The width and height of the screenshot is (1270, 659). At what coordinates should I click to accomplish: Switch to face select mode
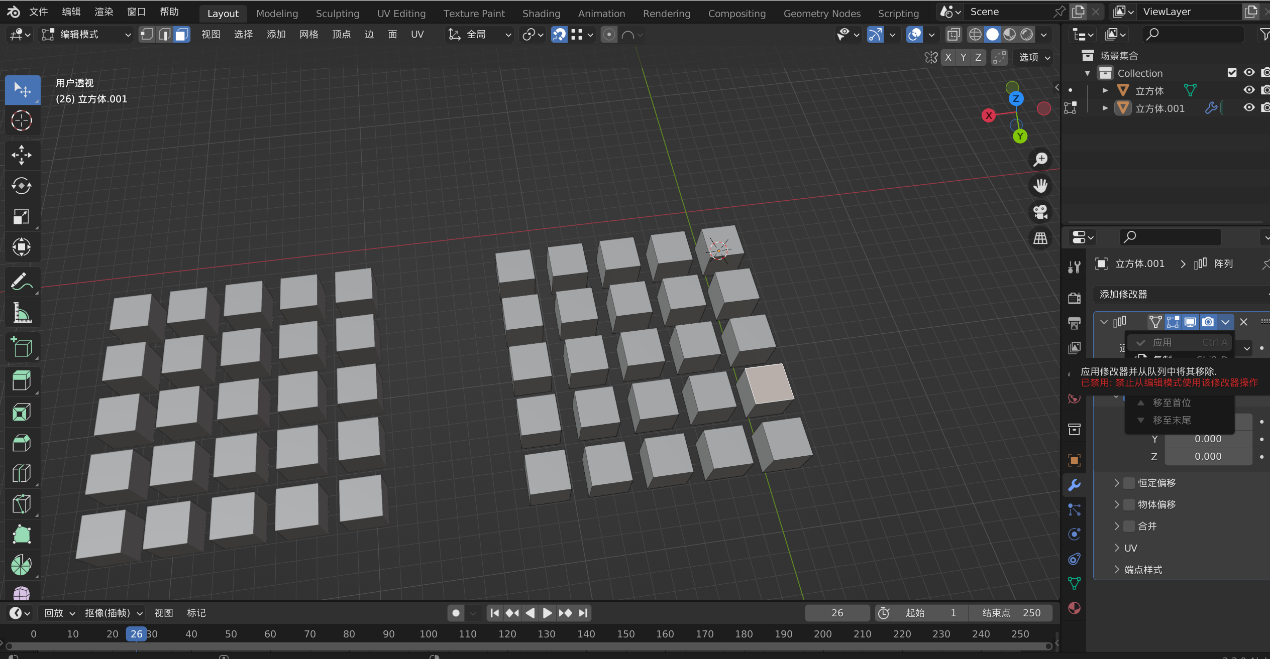point(181,34)
